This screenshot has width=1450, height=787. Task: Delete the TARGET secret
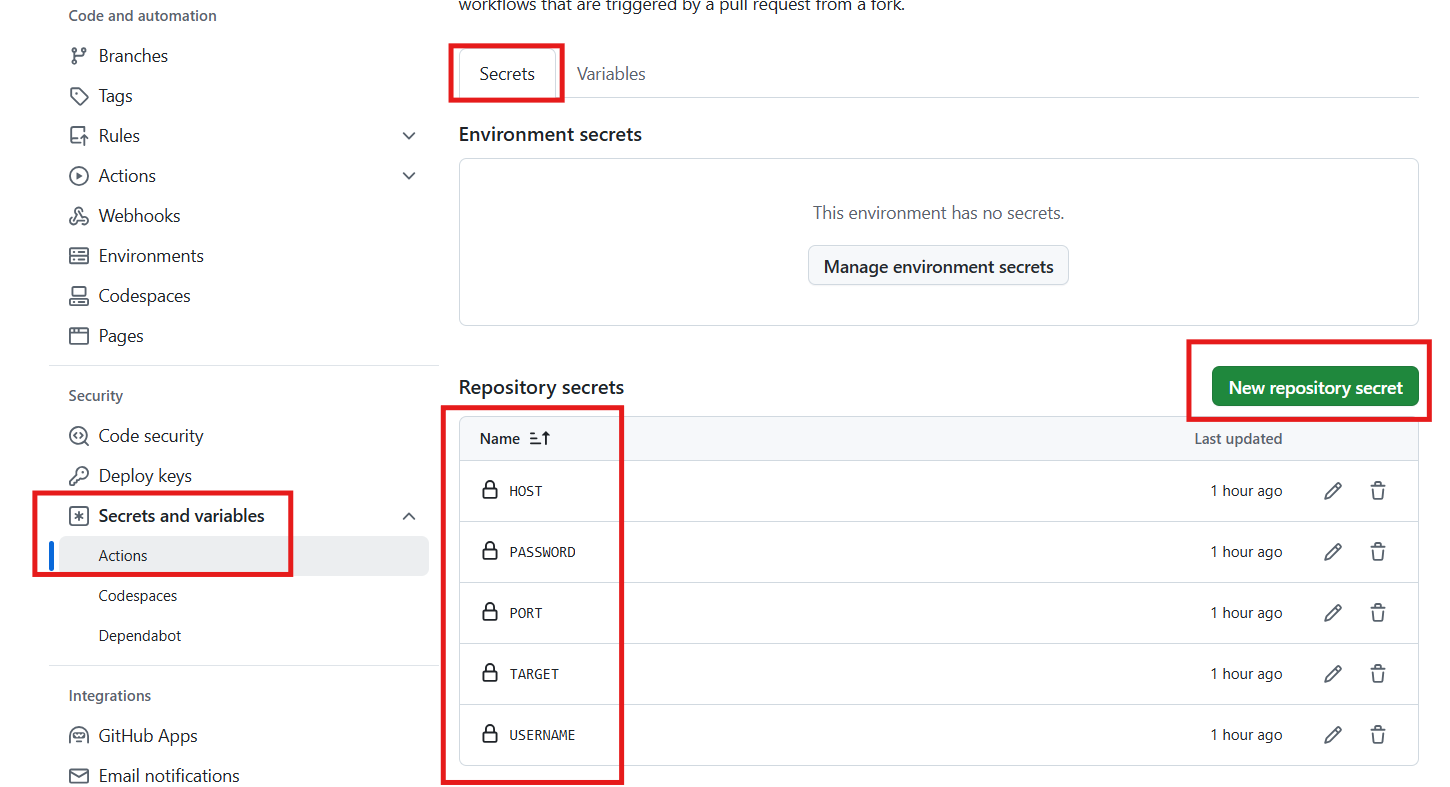[1378, 674]
